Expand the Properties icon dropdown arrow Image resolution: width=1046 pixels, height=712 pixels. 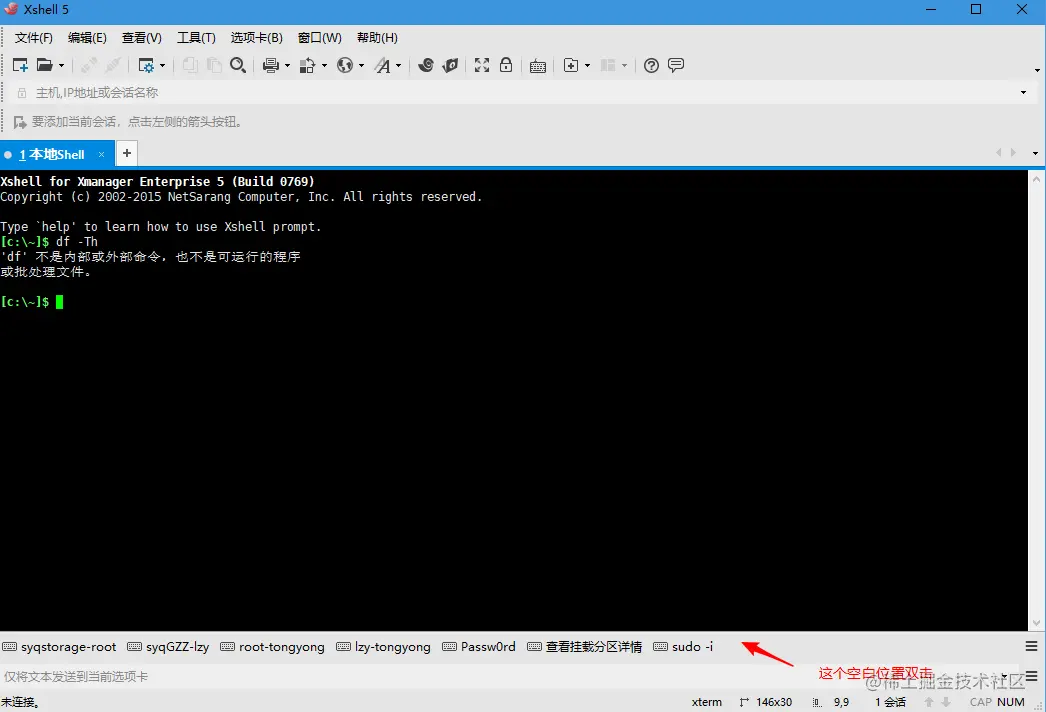(163, 65)
